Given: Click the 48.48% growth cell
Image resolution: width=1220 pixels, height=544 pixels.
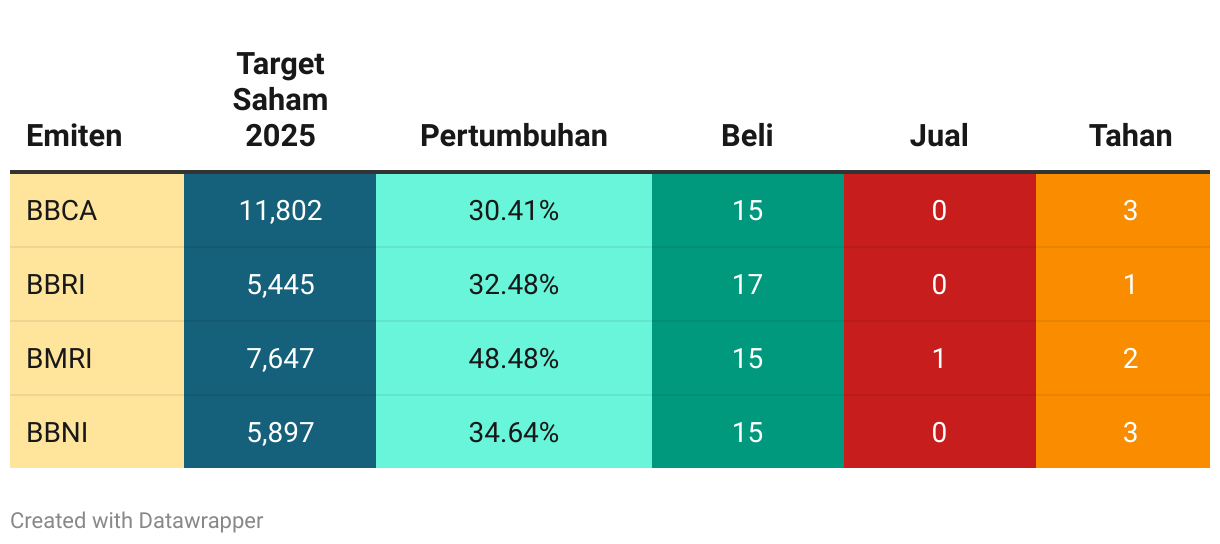Looking at the screenshot, I should click(514, 359).
